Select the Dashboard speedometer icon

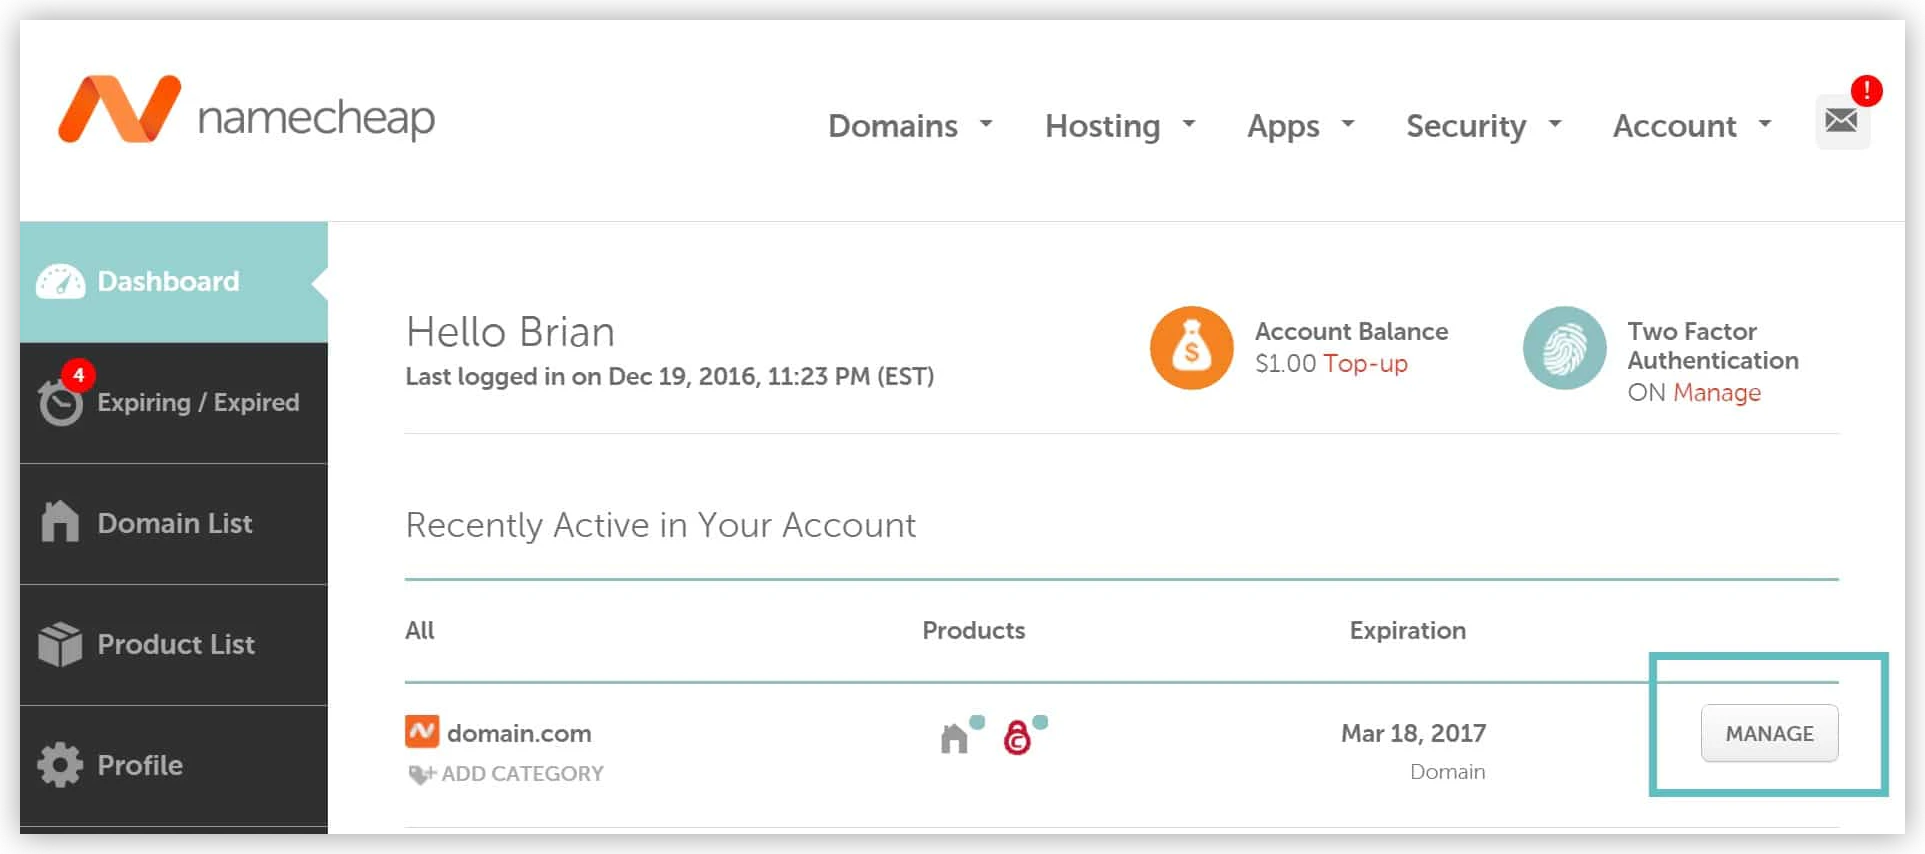coord(60,282)
